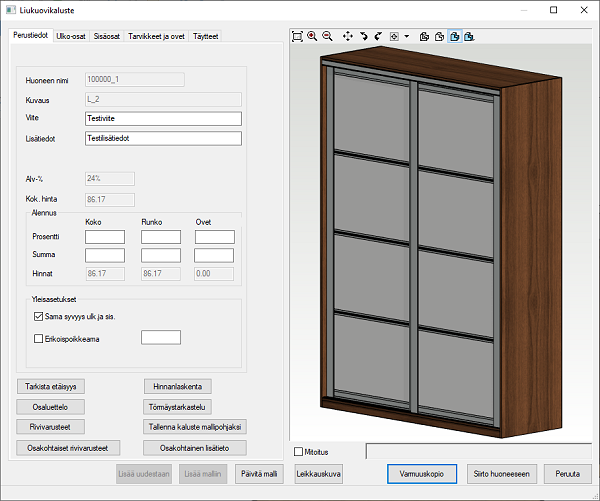Click the Koko Prosentti discount field
This screenshot has width=600, height=501.
coord(105,237)
